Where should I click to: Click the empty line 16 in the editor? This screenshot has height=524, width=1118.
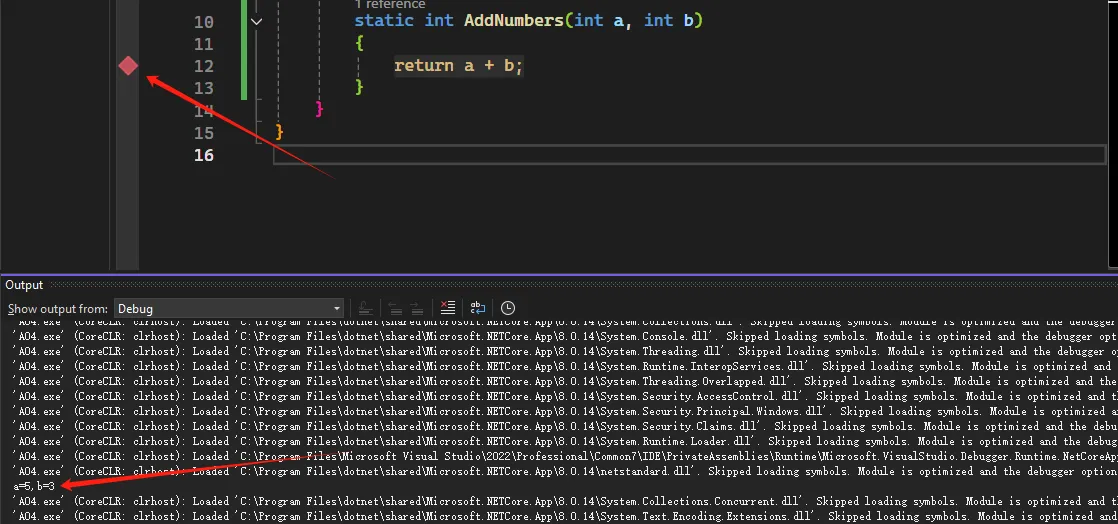pos(690,155)
